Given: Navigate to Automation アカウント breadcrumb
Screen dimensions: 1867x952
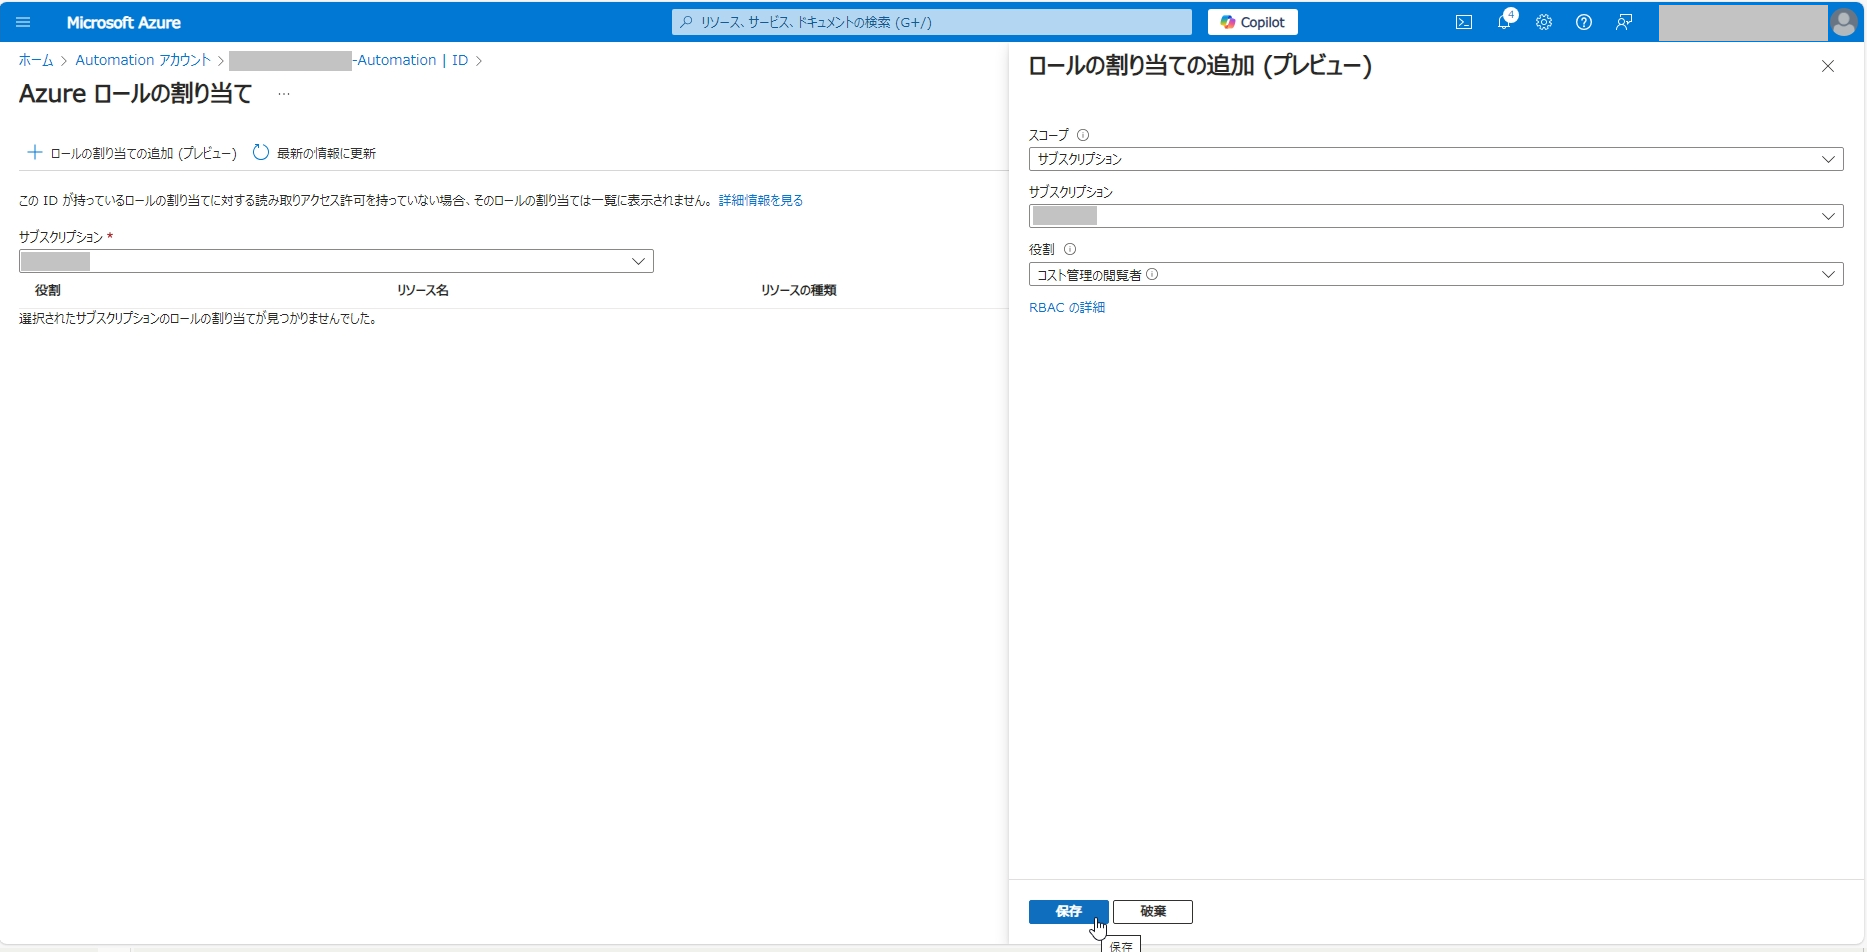Looking at the screenshot, I should point(143,60).
